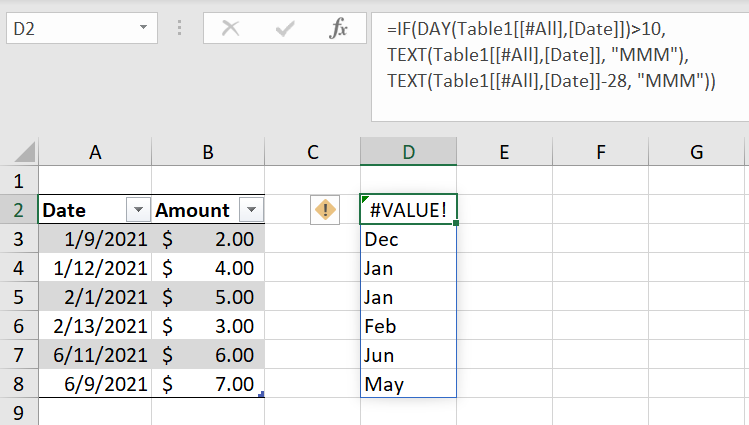Select the amount cell $ 7.00

click(208, 384)
